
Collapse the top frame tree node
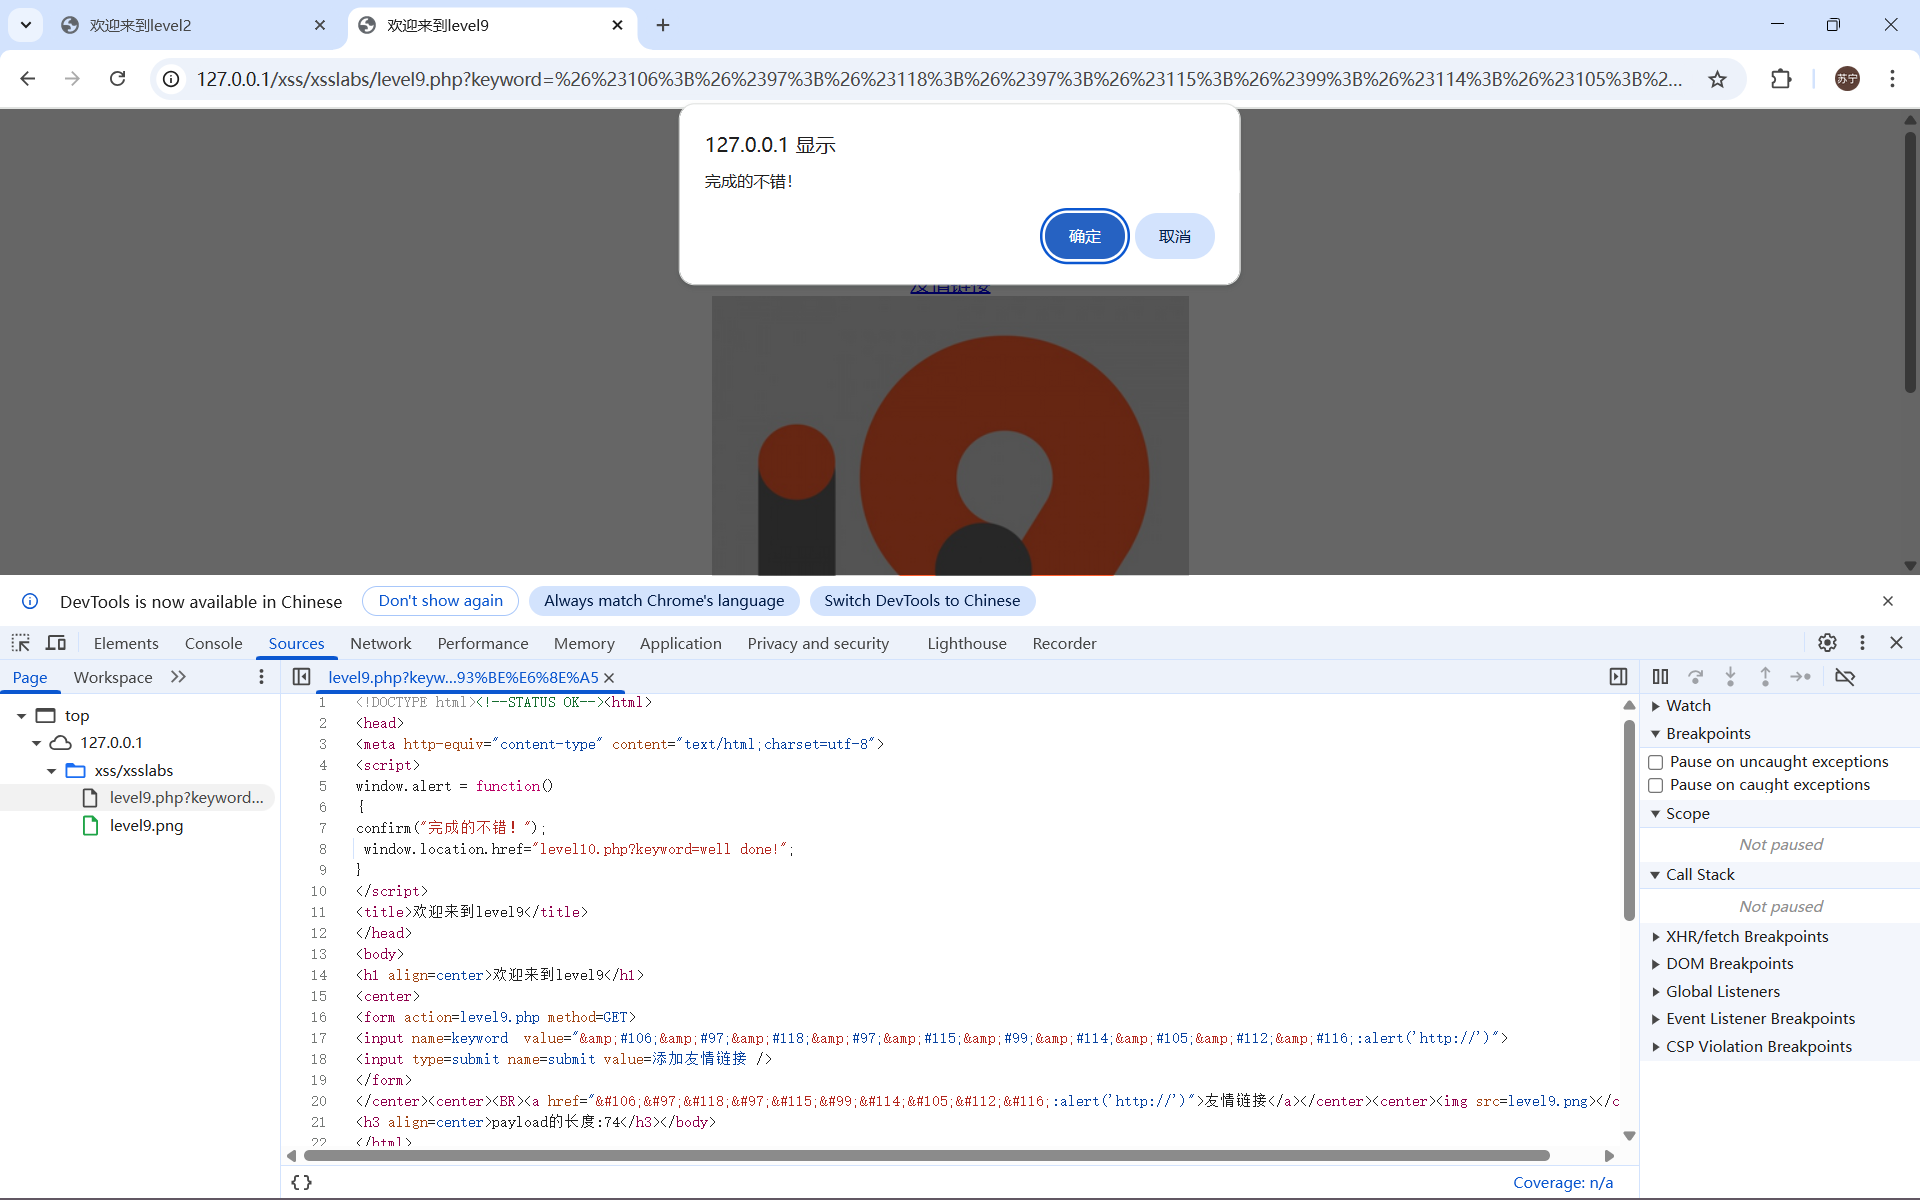point(21,716)
